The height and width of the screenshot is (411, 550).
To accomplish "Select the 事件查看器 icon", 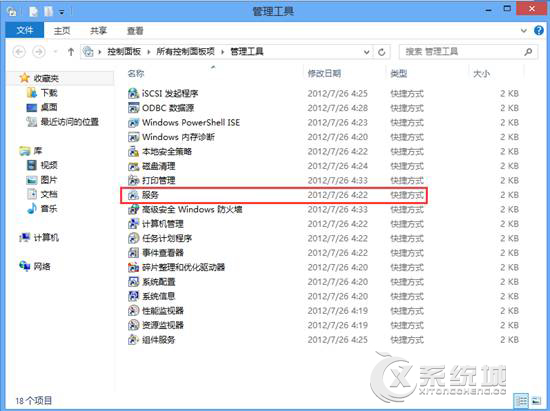I will pyautogui.click(x=134, y=253).
